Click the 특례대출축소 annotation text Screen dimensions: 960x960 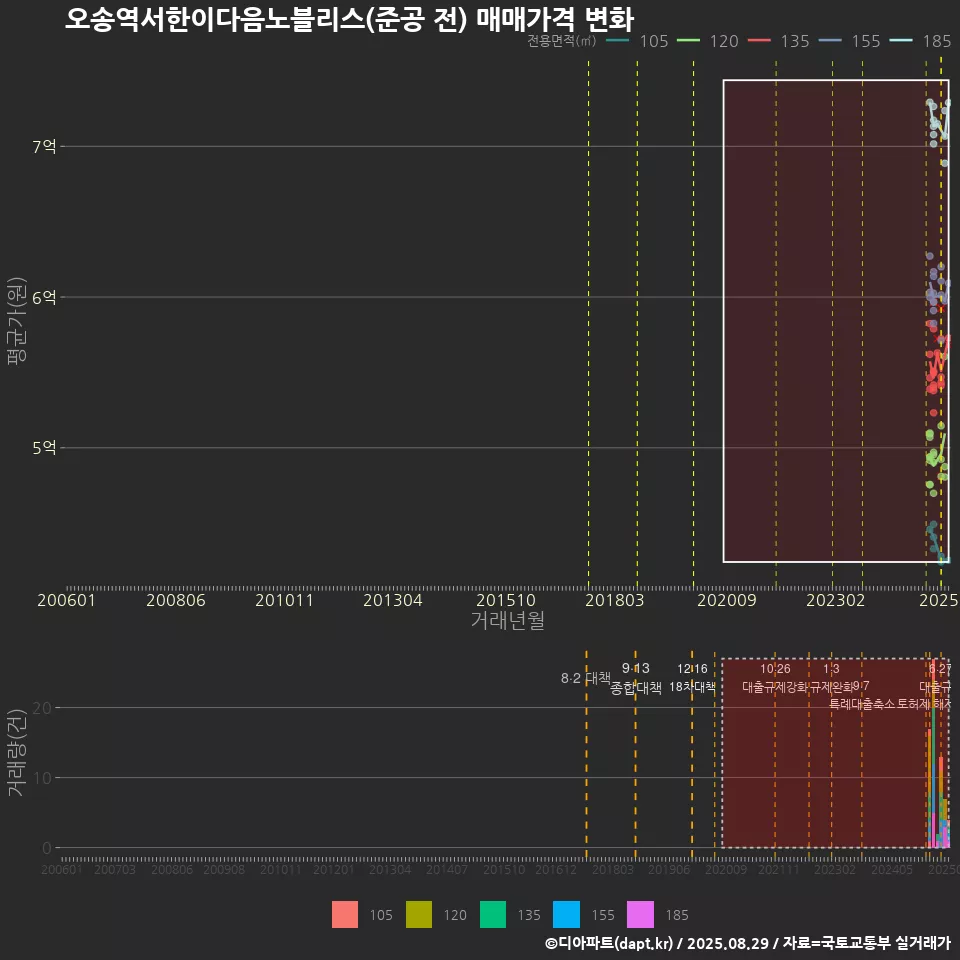(x=862, y=704)
